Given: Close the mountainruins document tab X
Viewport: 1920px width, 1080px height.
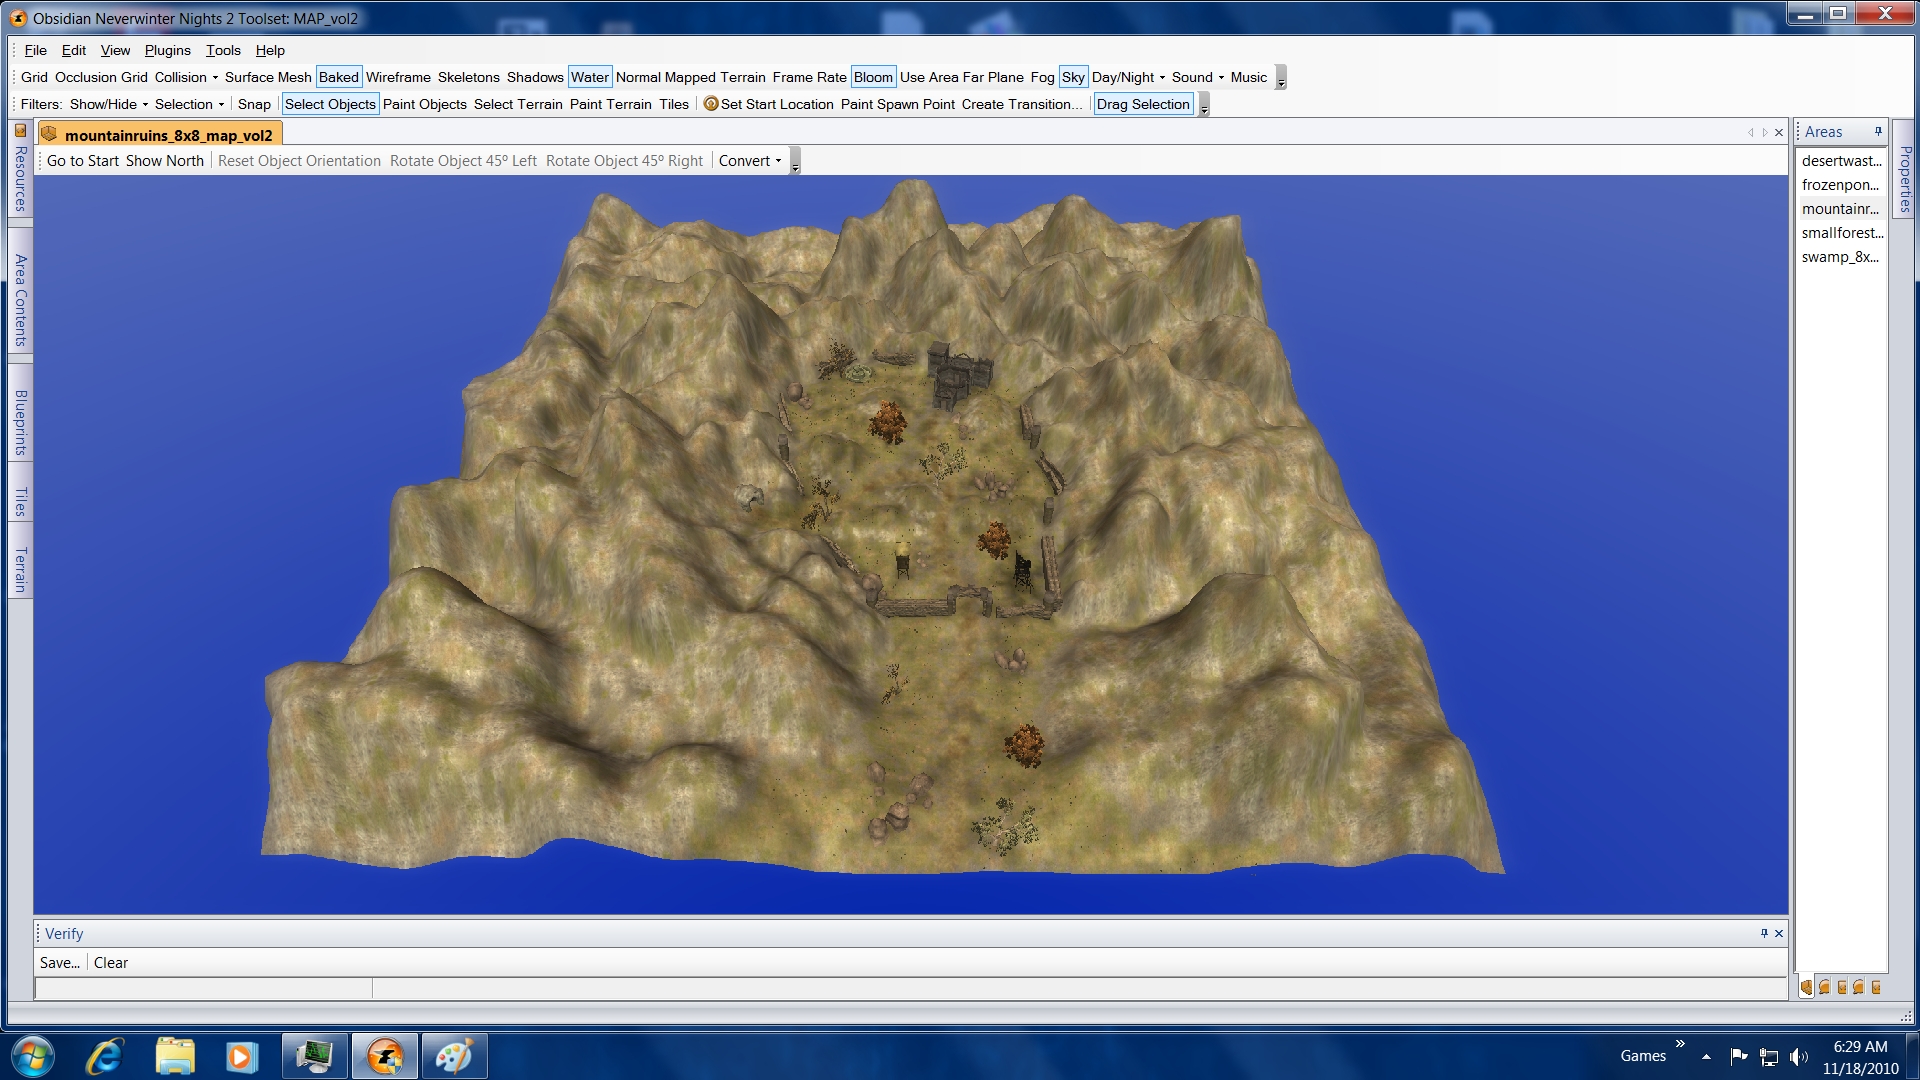Looking at the screenshot, I should [1779, 132].
